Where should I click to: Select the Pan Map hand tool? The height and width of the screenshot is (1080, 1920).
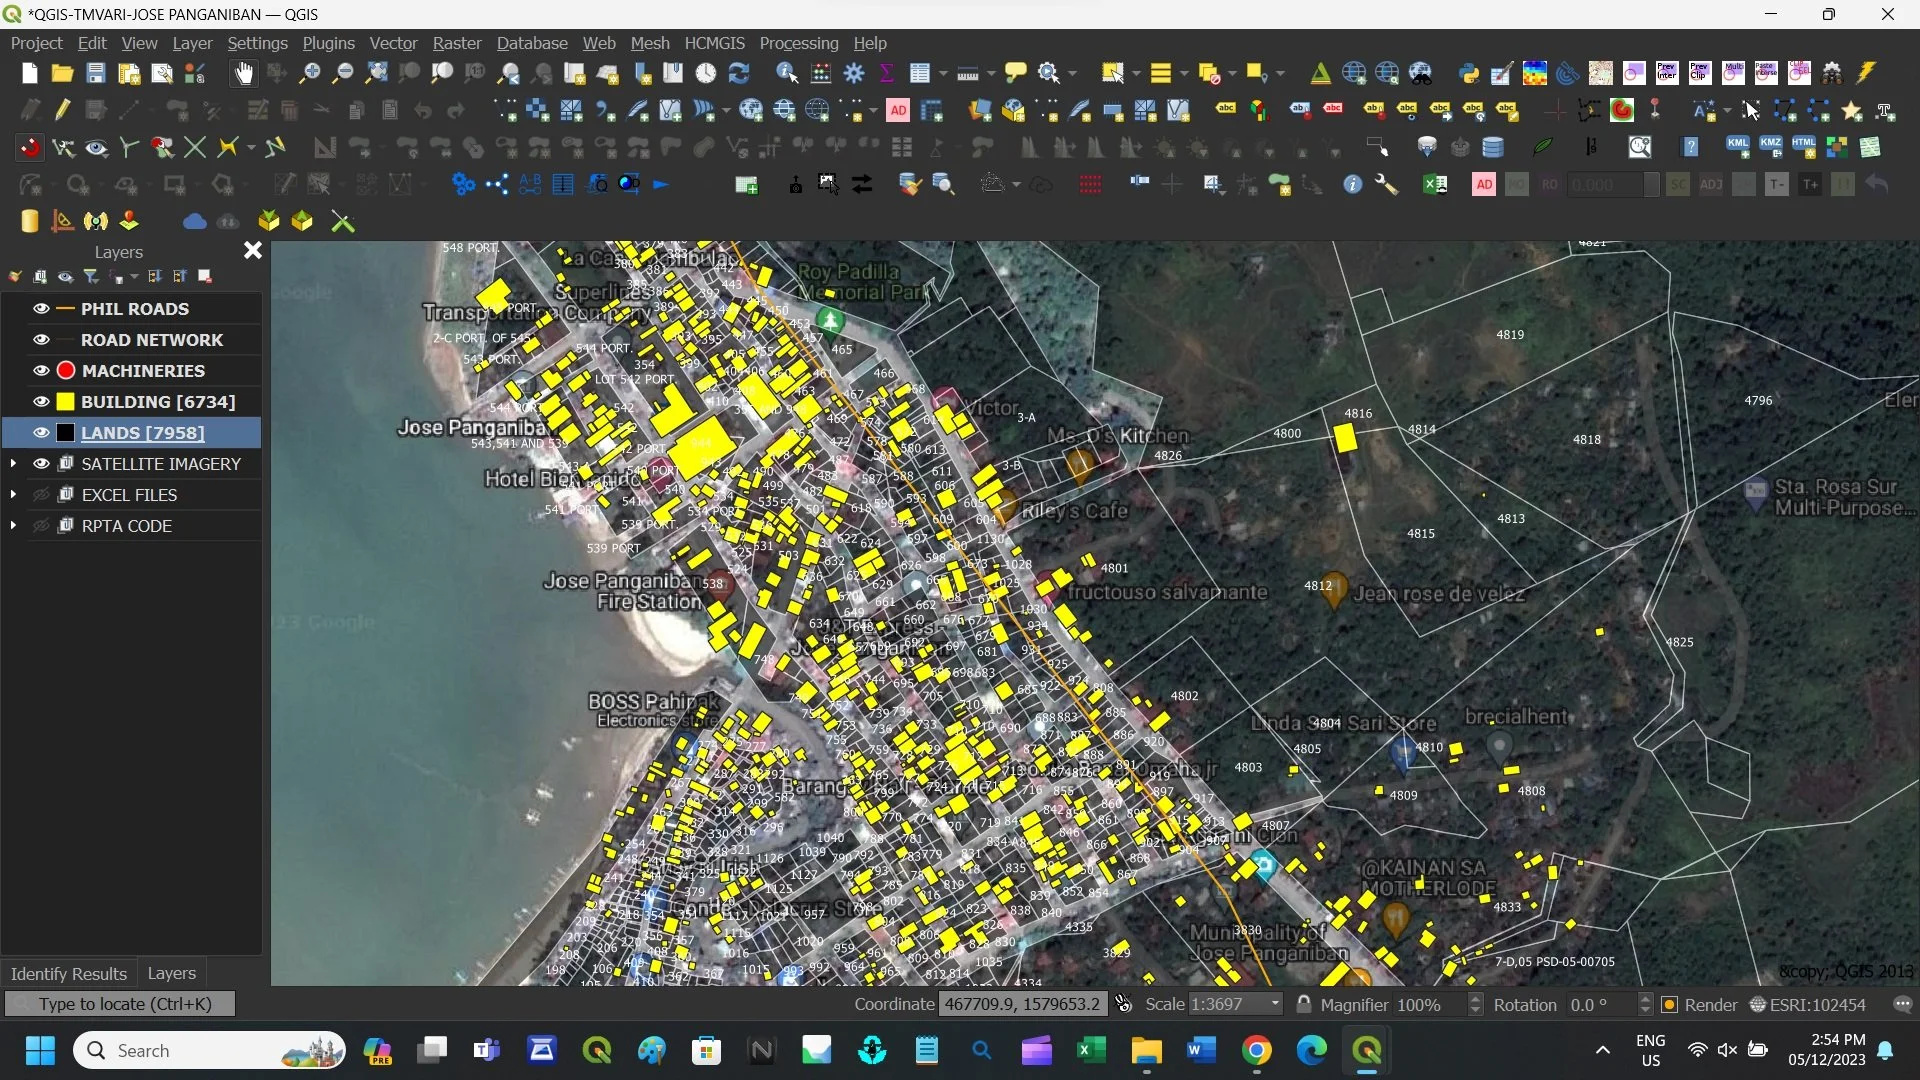point(243,73)
